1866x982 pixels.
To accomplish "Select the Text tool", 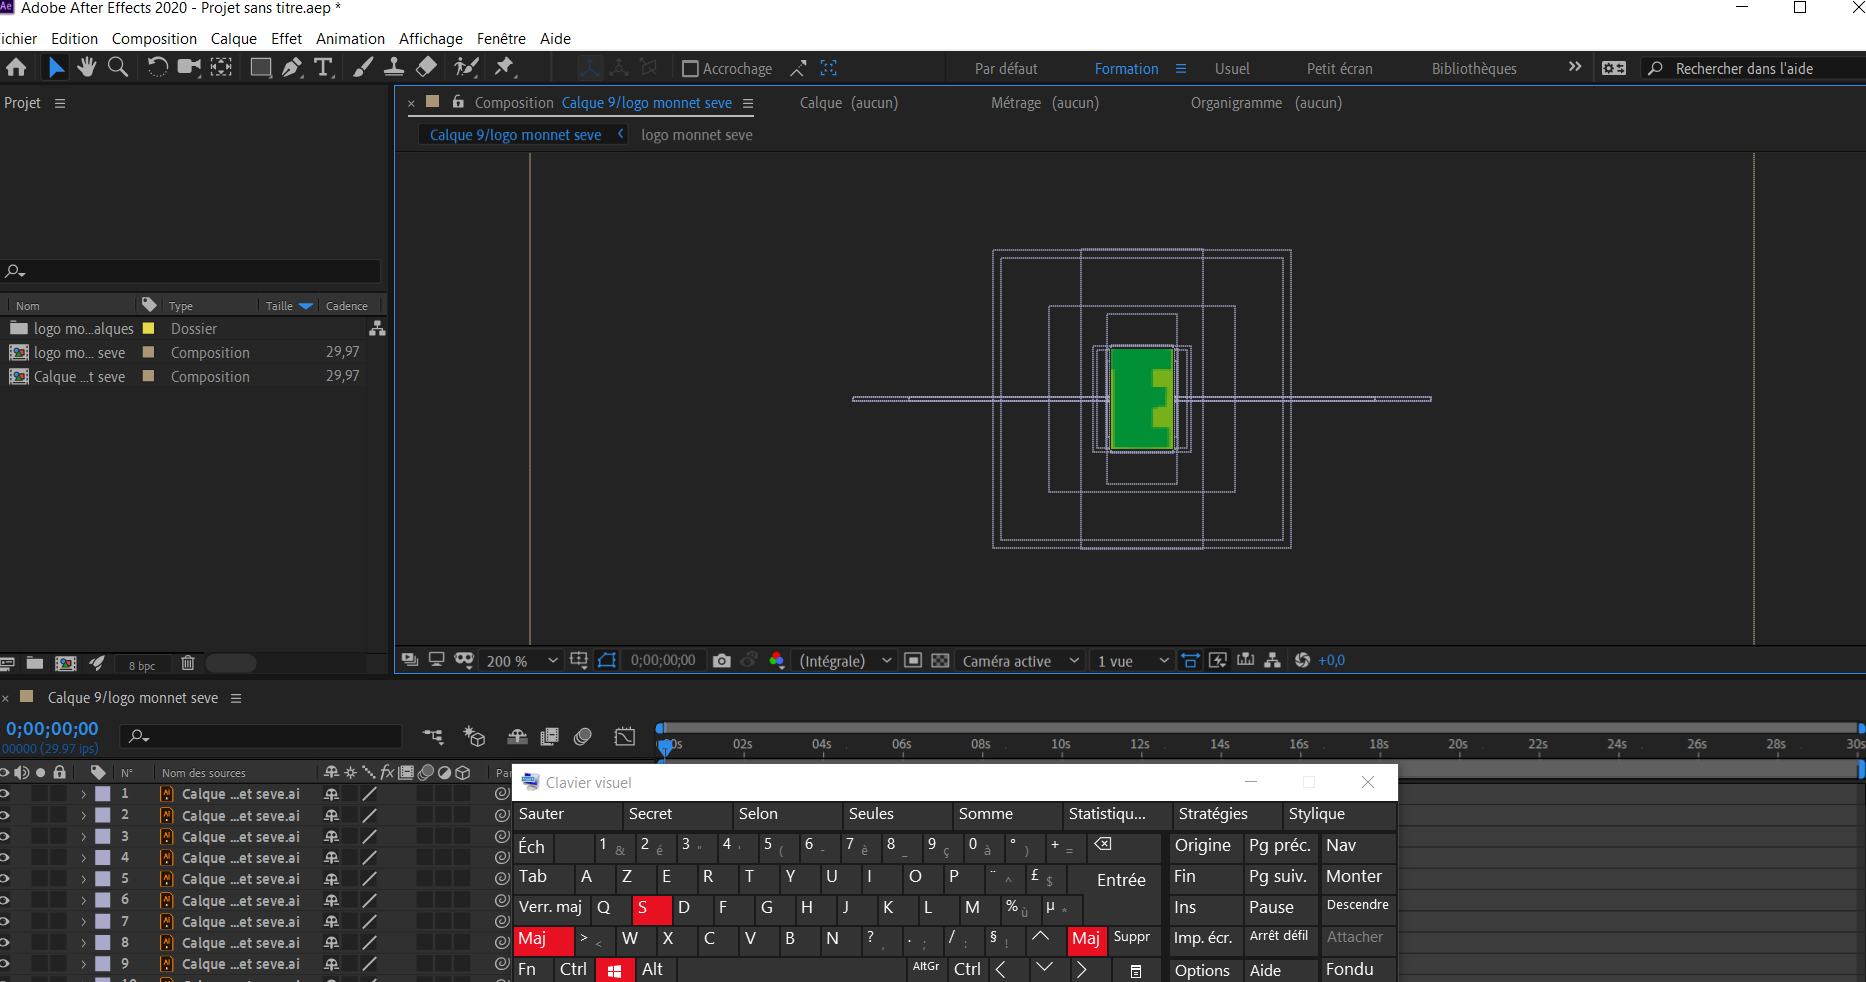I will 323,67.
